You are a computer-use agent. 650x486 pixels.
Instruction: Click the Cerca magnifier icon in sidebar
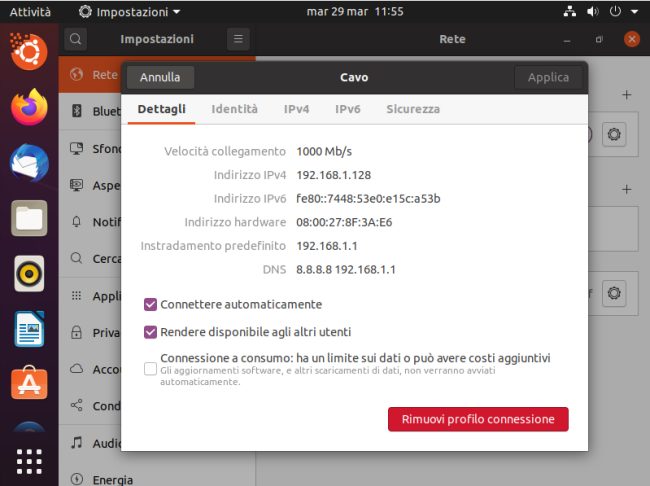pos(77,258)
